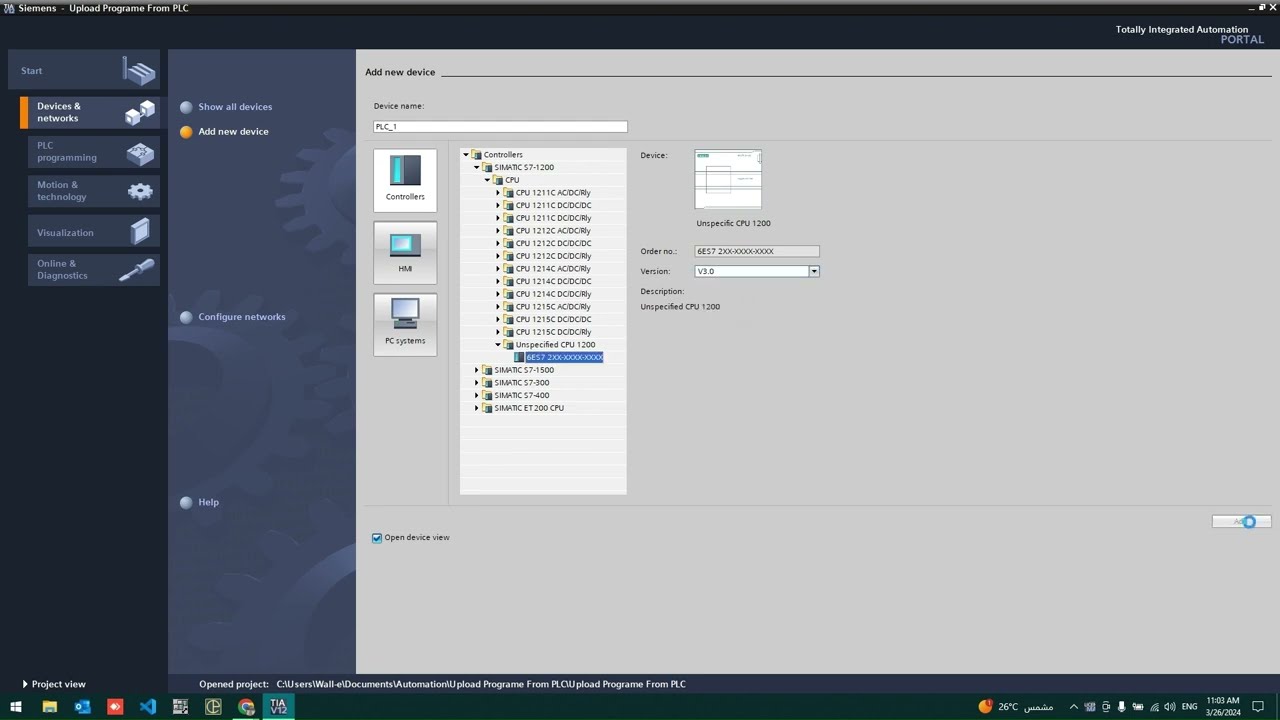The width and height of the screenshot is (1280, 720).
Task: Open Motion & technology portal
Action: (93, 191)
